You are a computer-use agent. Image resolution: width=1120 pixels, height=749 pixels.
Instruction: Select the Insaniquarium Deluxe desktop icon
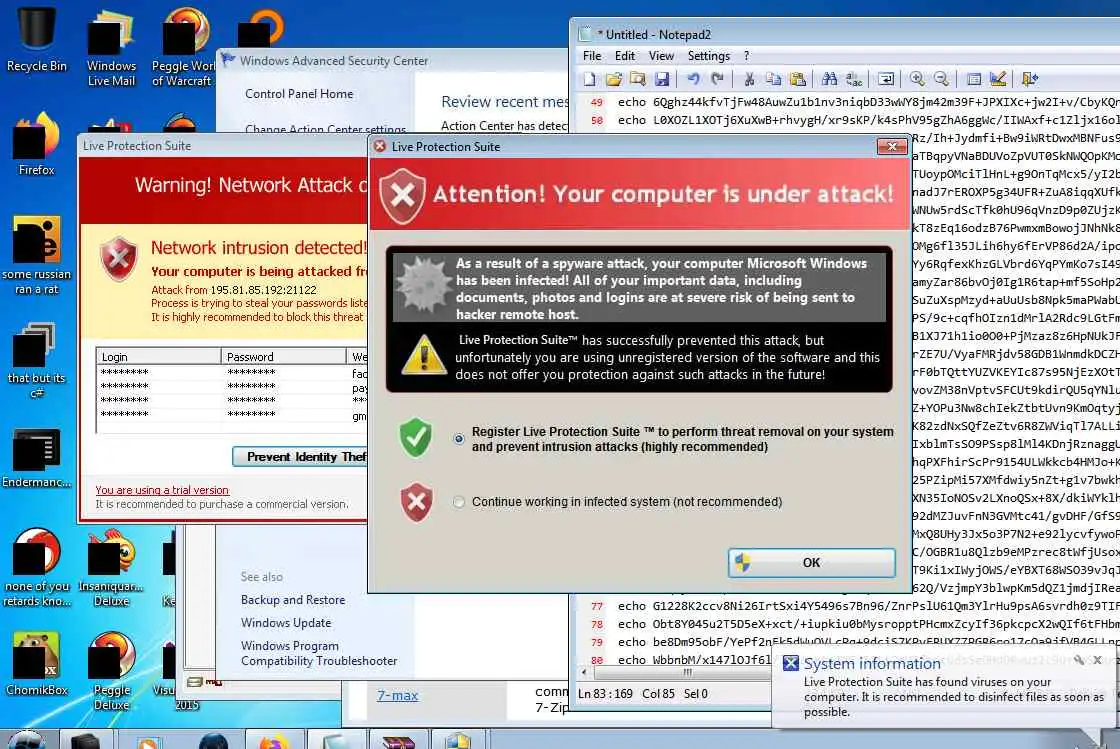(111, 568)
